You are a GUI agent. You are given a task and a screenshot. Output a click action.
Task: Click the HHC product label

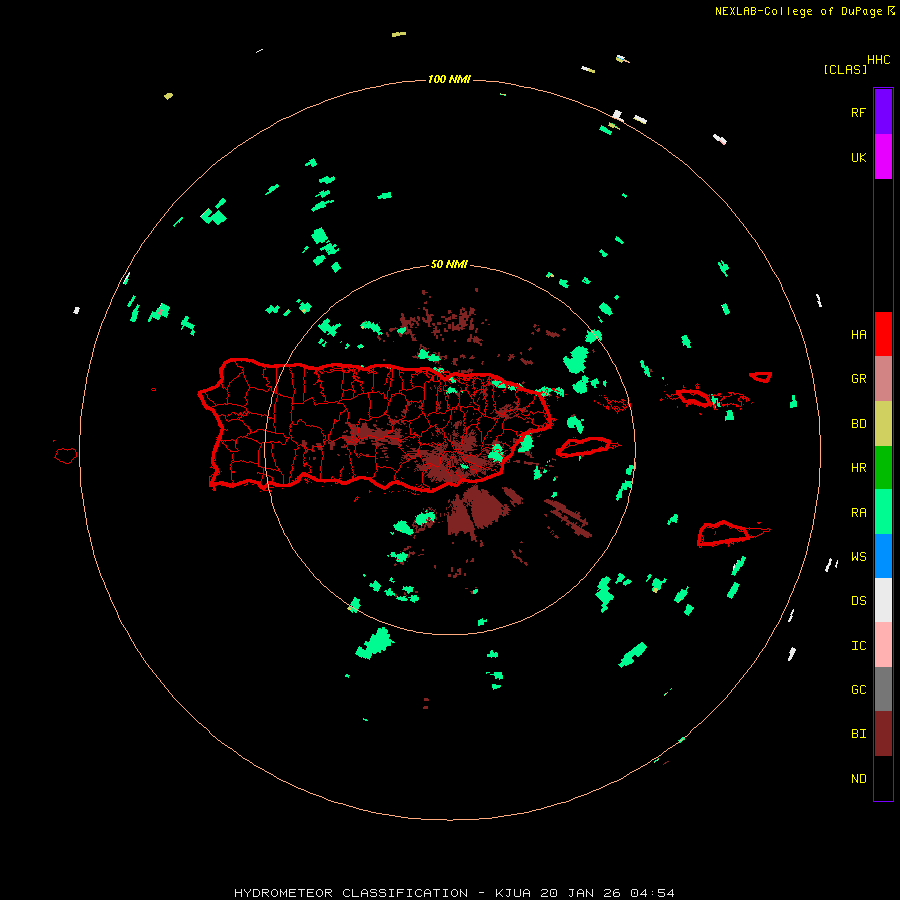pyautogui.click(x=878, y=59)
